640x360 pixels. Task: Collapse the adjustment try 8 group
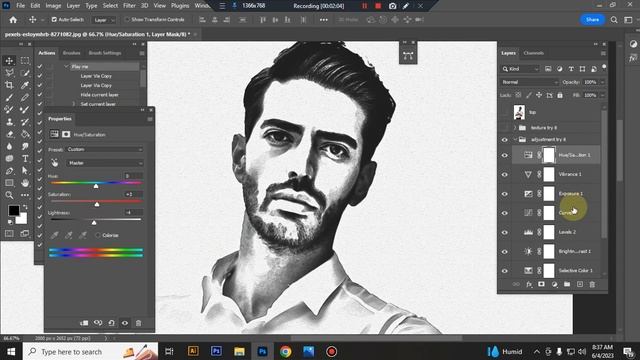(515, 140)
